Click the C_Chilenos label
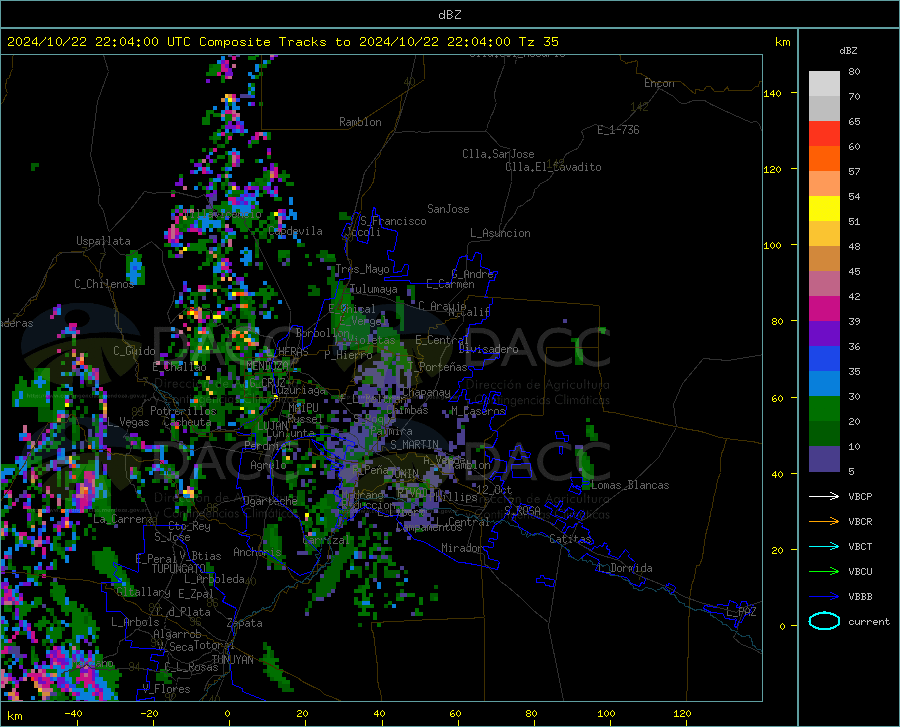This screenshot has height=727, width=900. (x=104, y=284)
